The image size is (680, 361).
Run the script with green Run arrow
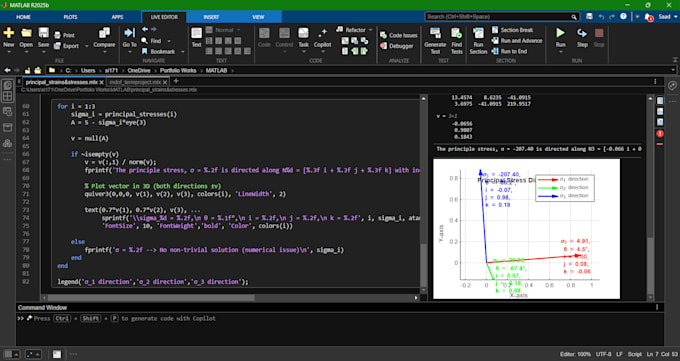pos(560,33)
